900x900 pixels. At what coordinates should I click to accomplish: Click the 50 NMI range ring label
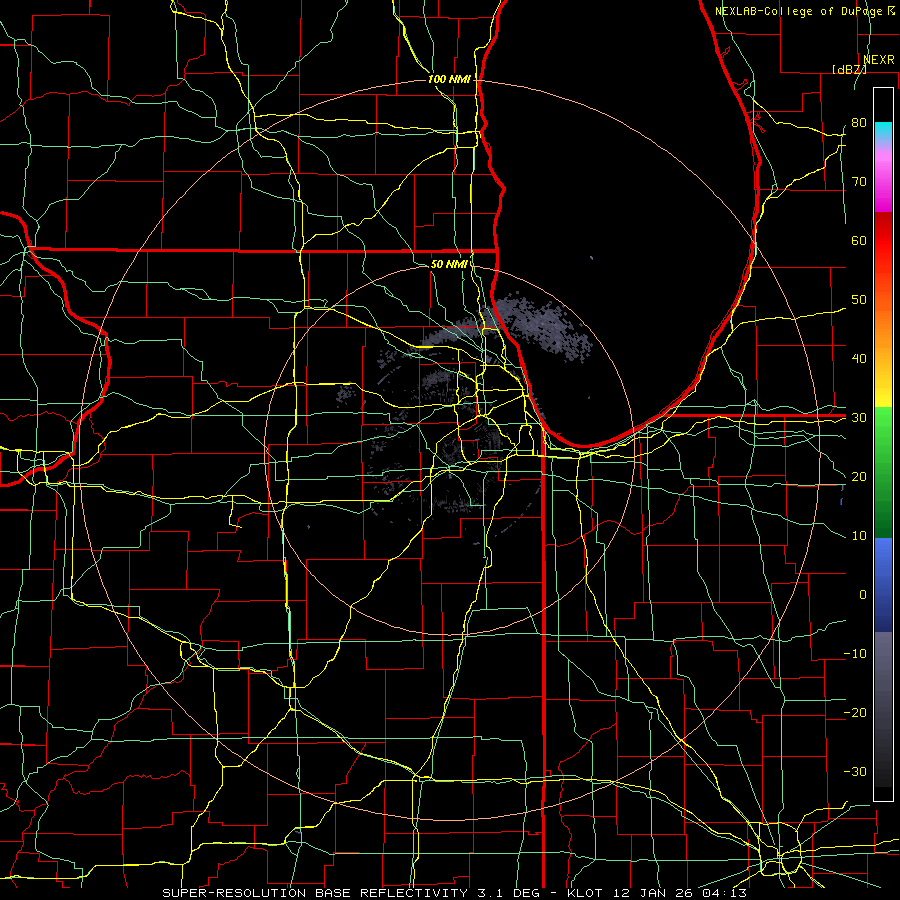point(449,264)
